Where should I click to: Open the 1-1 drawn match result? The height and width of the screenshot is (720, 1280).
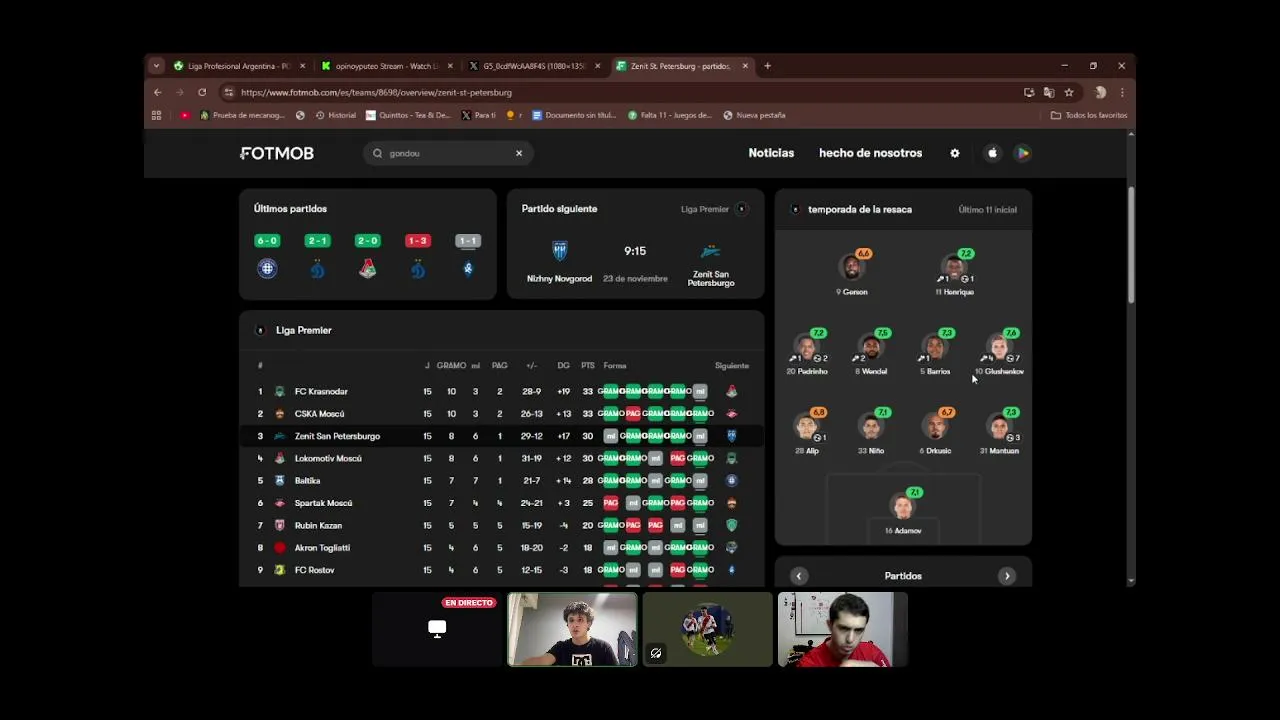(x=468, y=241)
